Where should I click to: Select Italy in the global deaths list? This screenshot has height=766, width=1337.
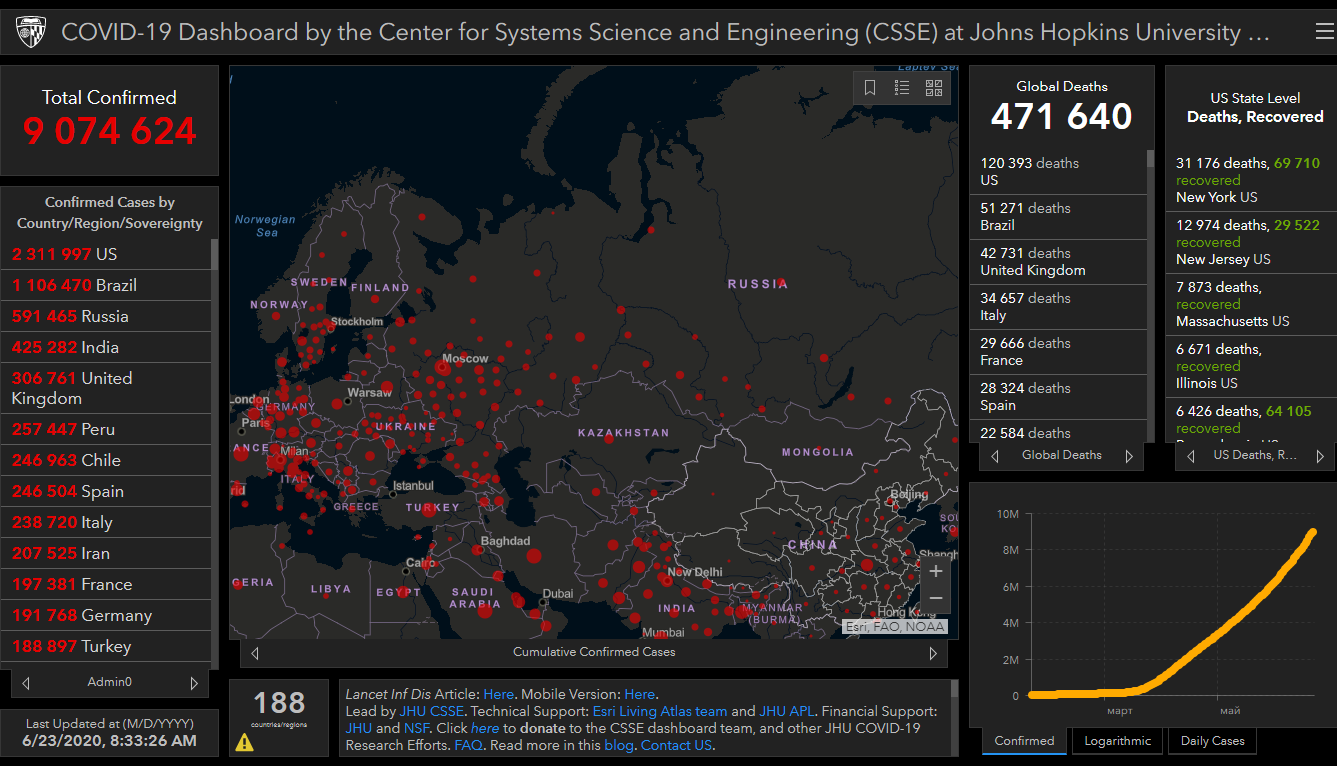point(1060,306)
